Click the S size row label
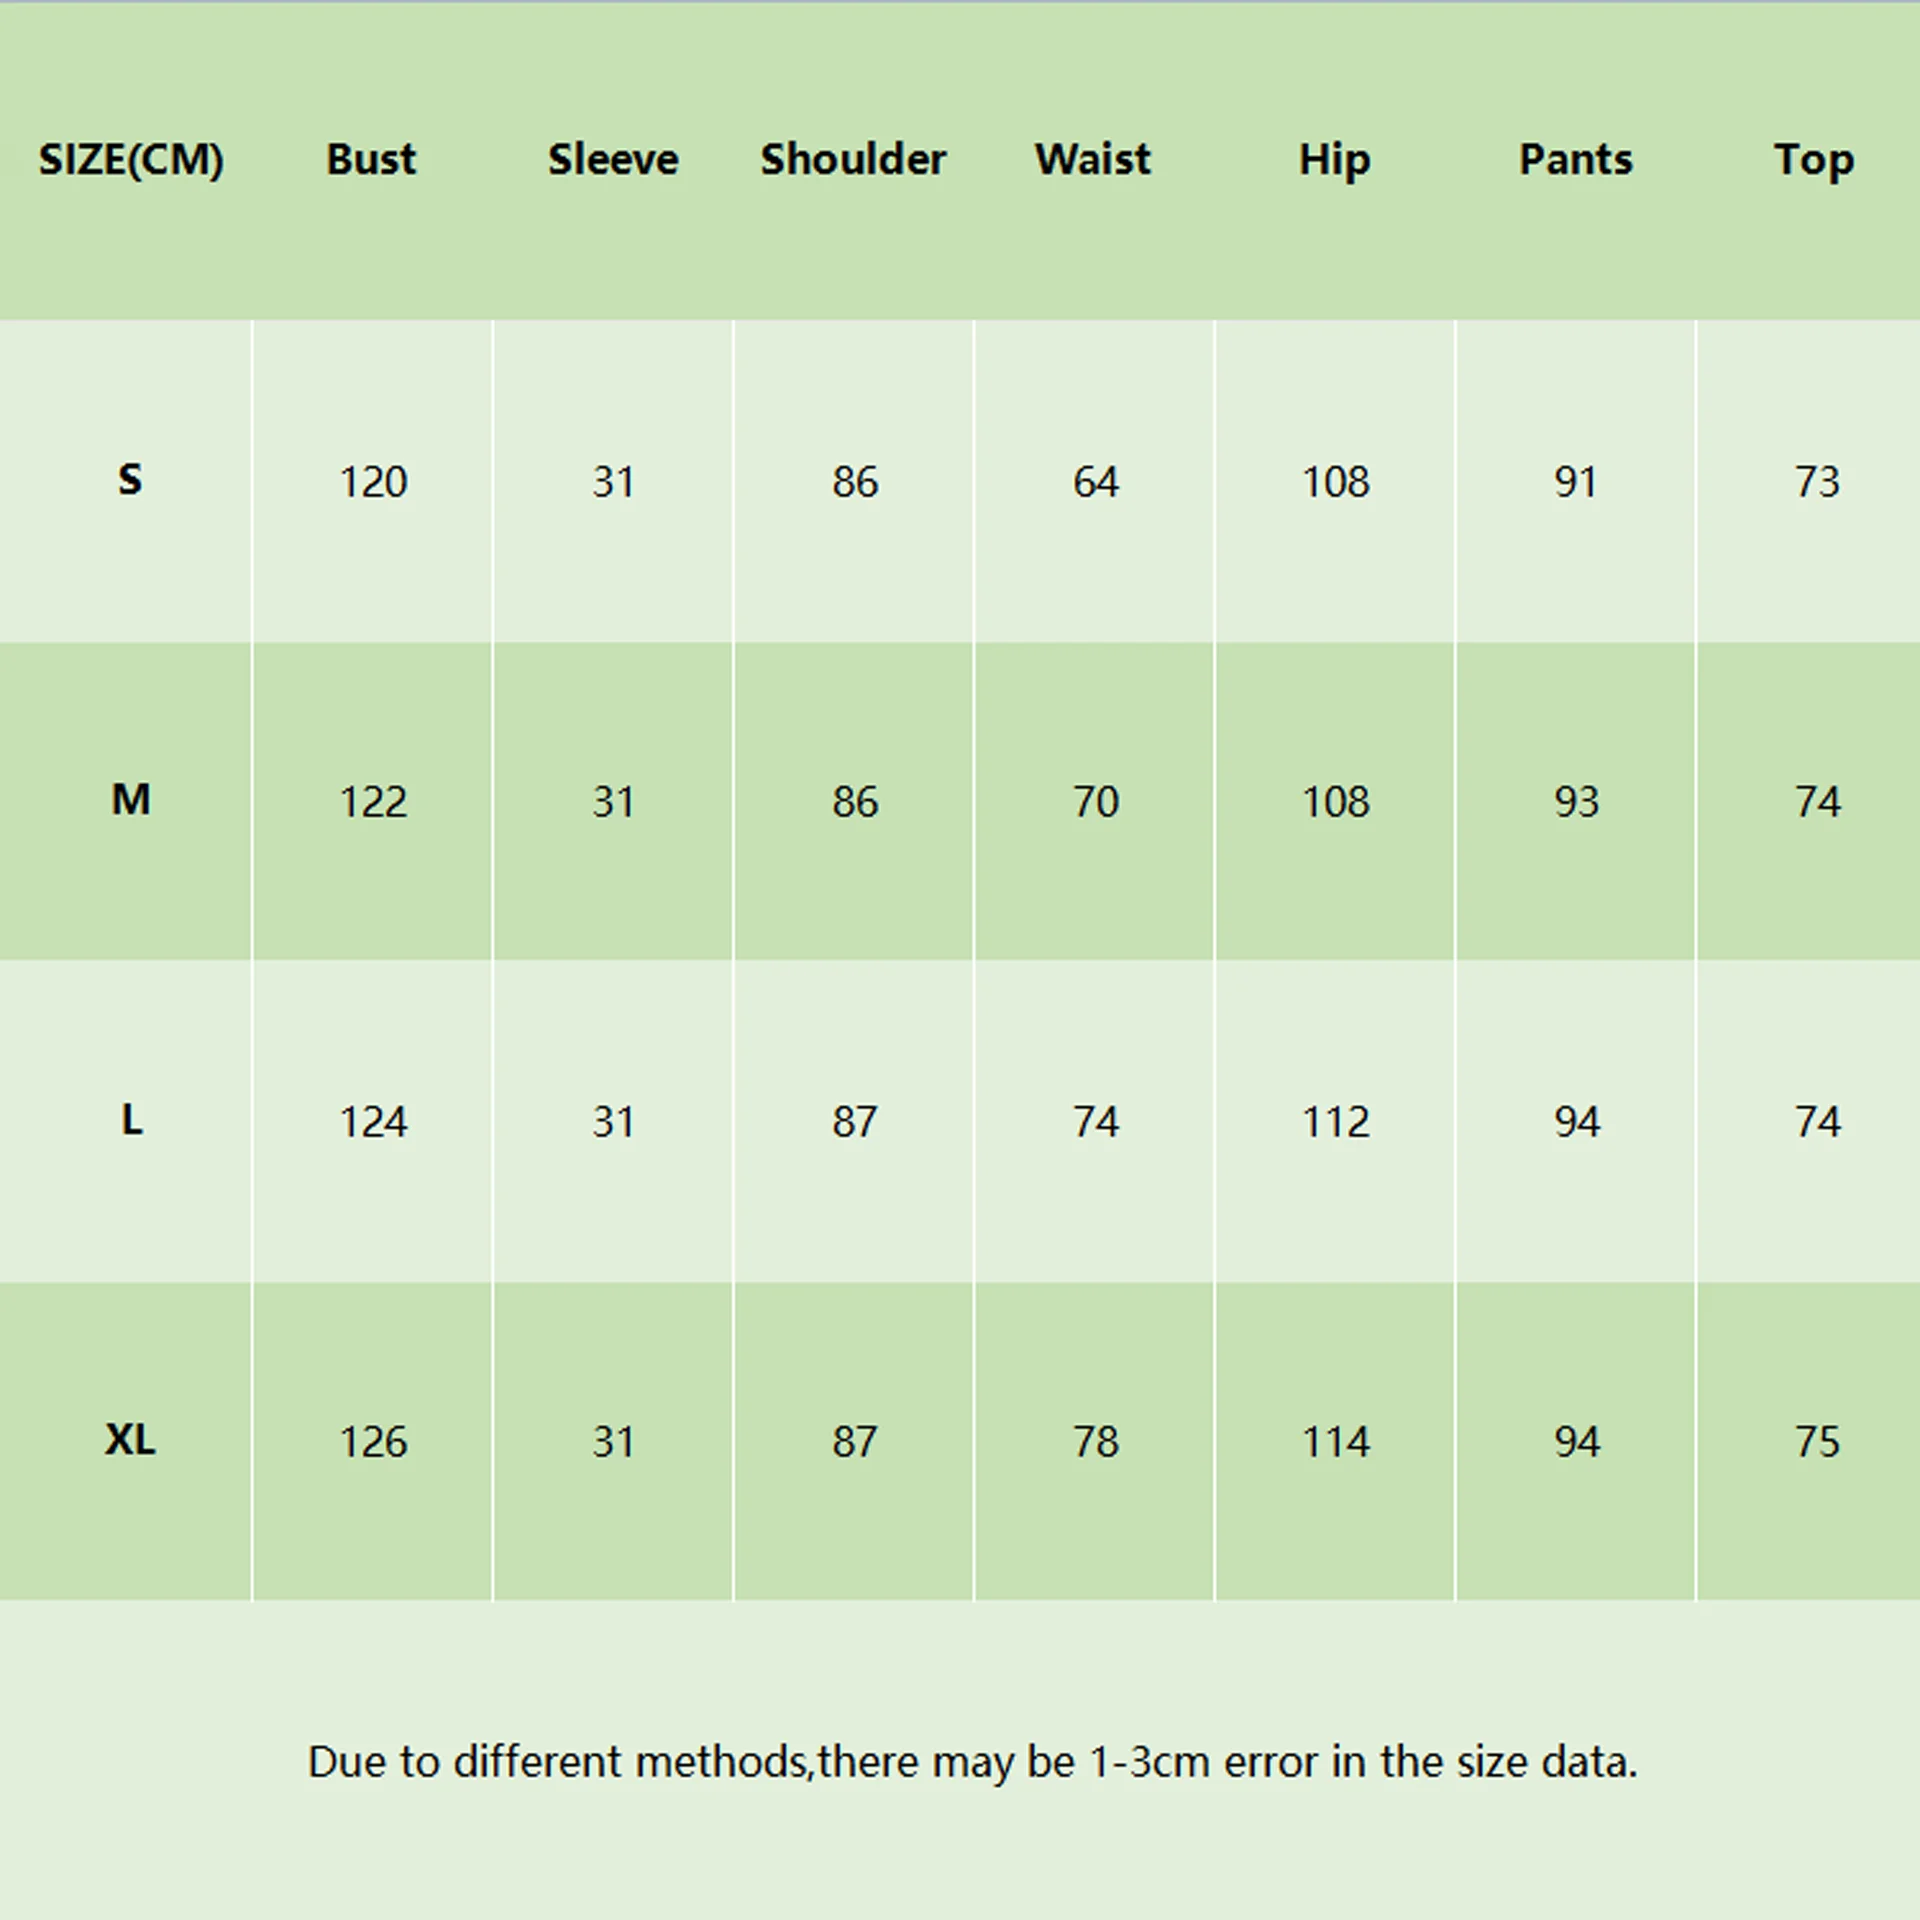This screenshot has width=1920, height=1920. 130,480
